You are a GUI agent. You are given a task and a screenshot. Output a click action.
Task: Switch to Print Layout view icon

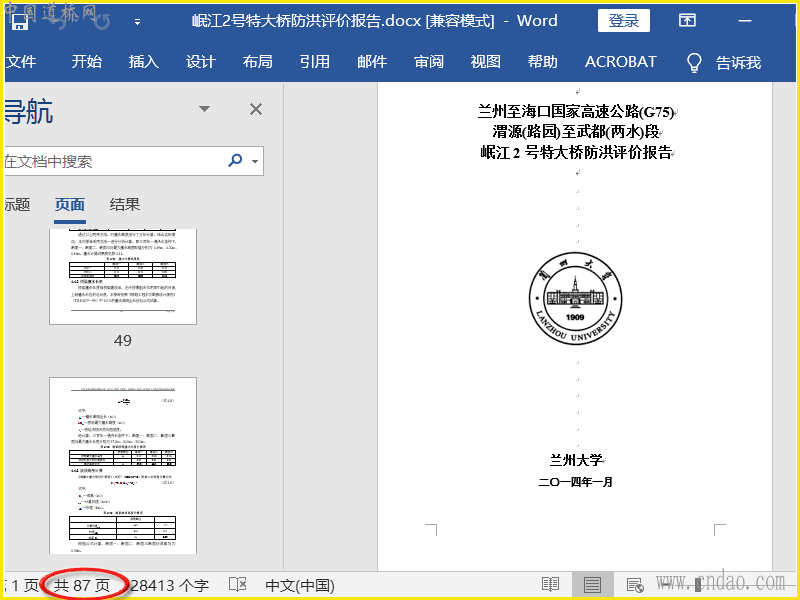point(592,585)
